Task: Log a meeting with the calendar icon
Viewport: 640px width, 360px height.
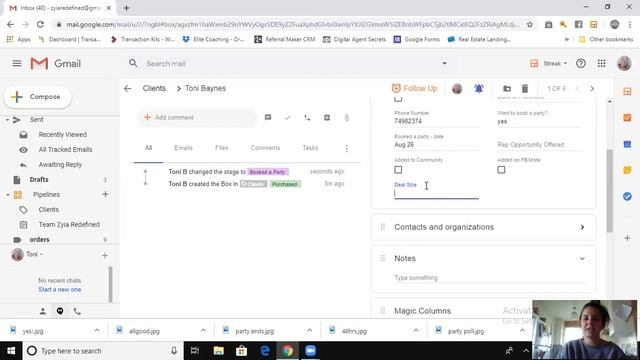Action: [327, 118]
